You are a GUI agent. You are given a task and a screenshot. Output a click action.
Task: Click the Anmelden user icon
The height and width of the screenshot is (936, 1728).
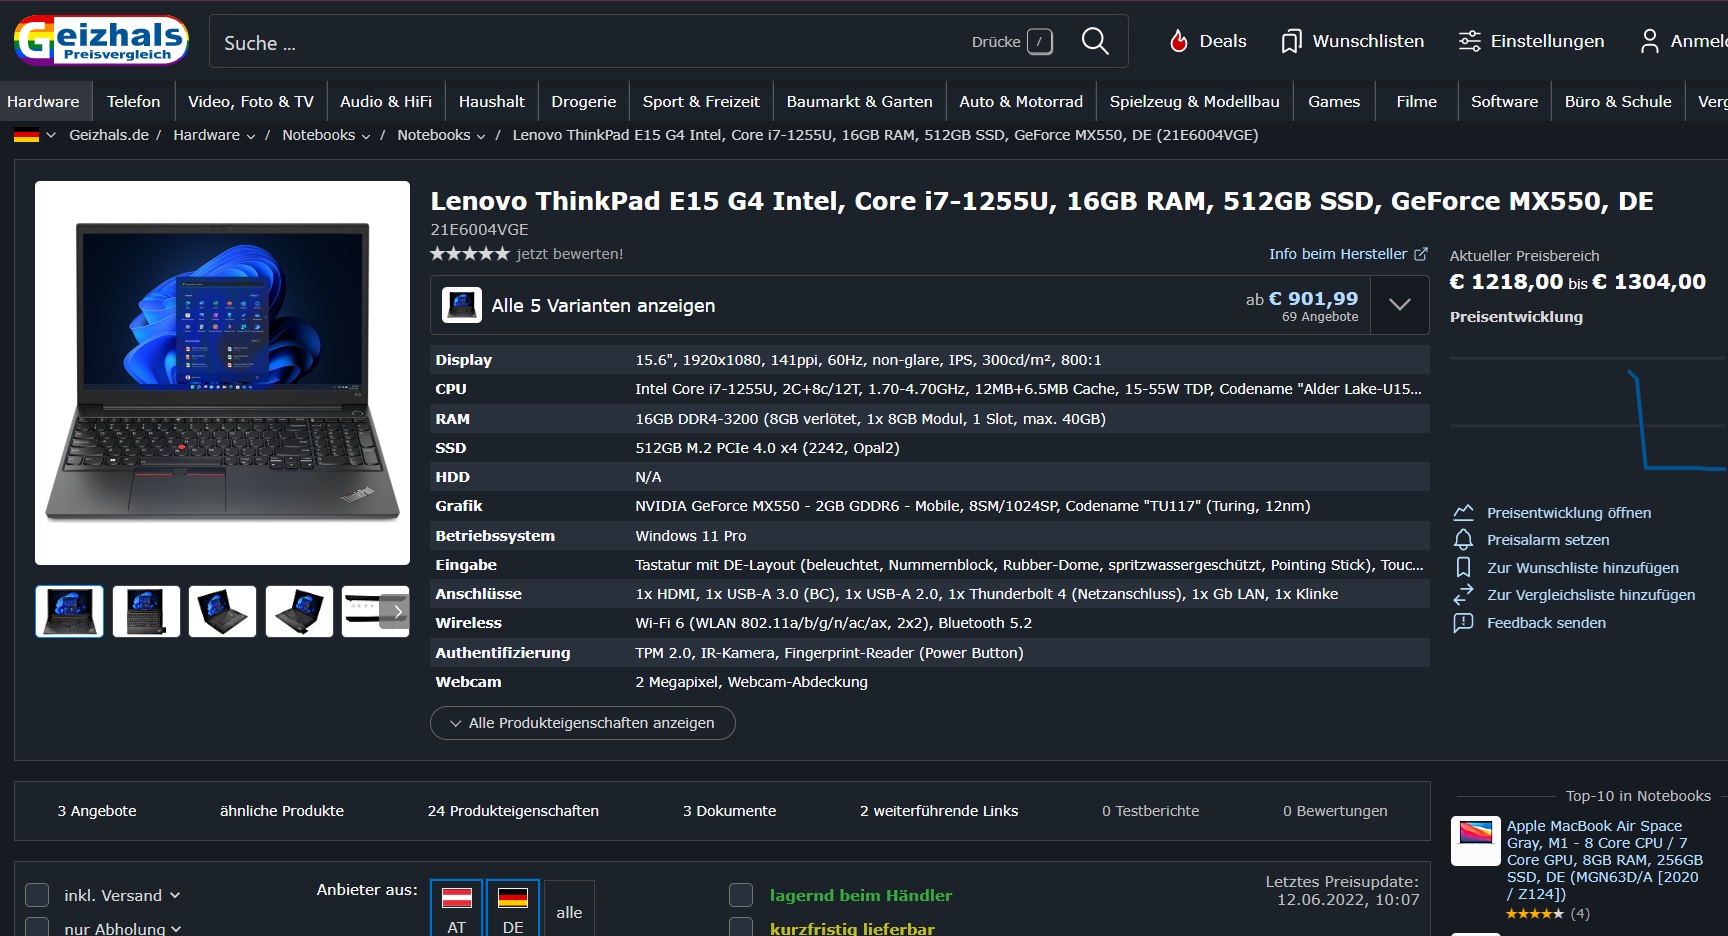[x=1649, y=41]
